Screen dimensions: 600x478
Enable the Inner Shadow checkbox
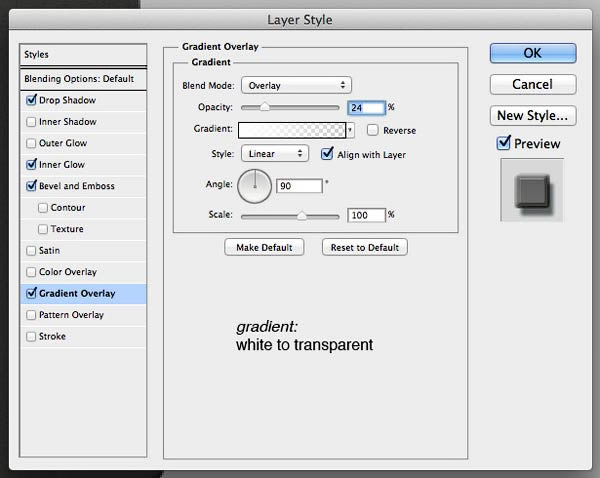(31, 122)
